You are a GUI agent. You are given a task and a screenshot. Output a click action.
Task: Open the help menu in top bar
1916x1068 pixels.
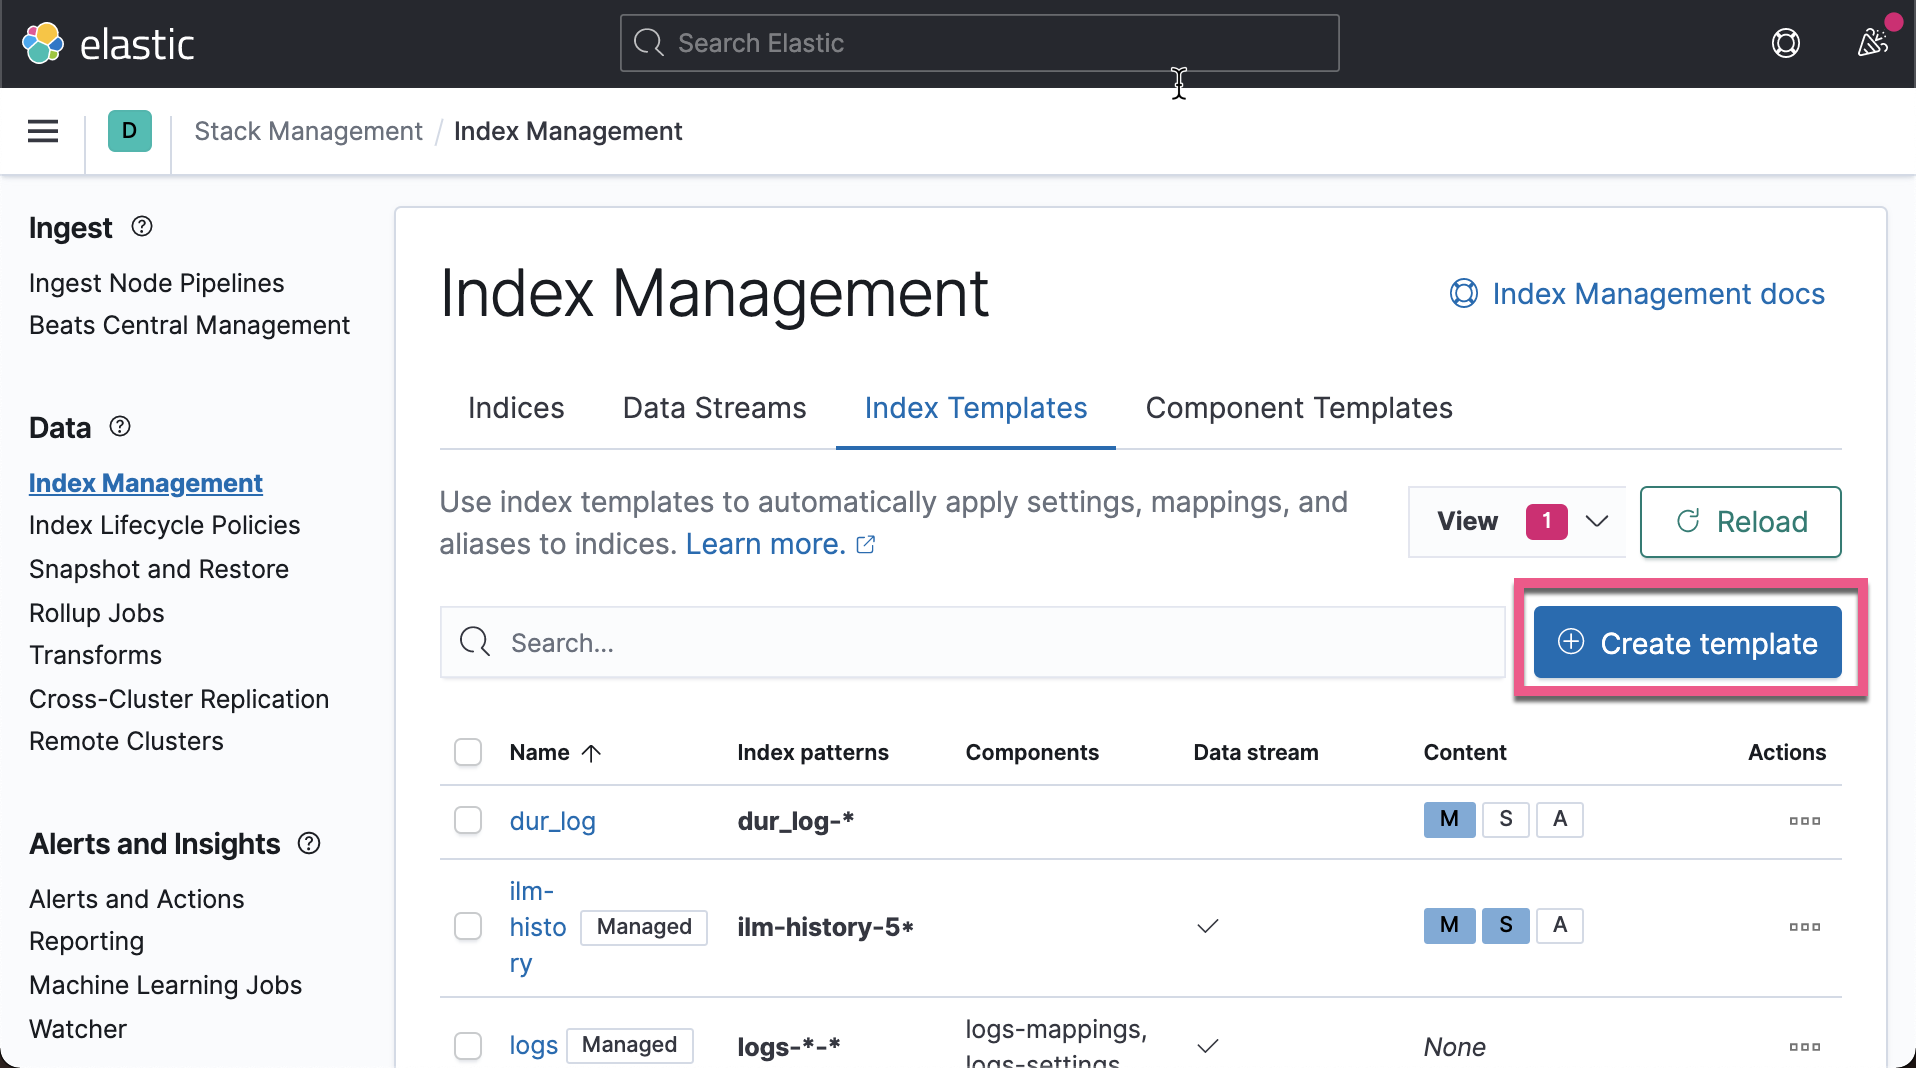[1786, 43]
